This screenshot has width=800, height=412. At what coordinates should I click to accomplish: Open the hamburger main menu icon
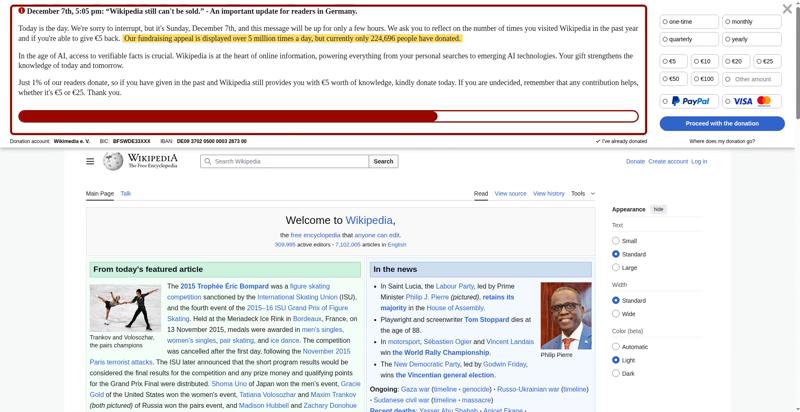coord(90,161)
